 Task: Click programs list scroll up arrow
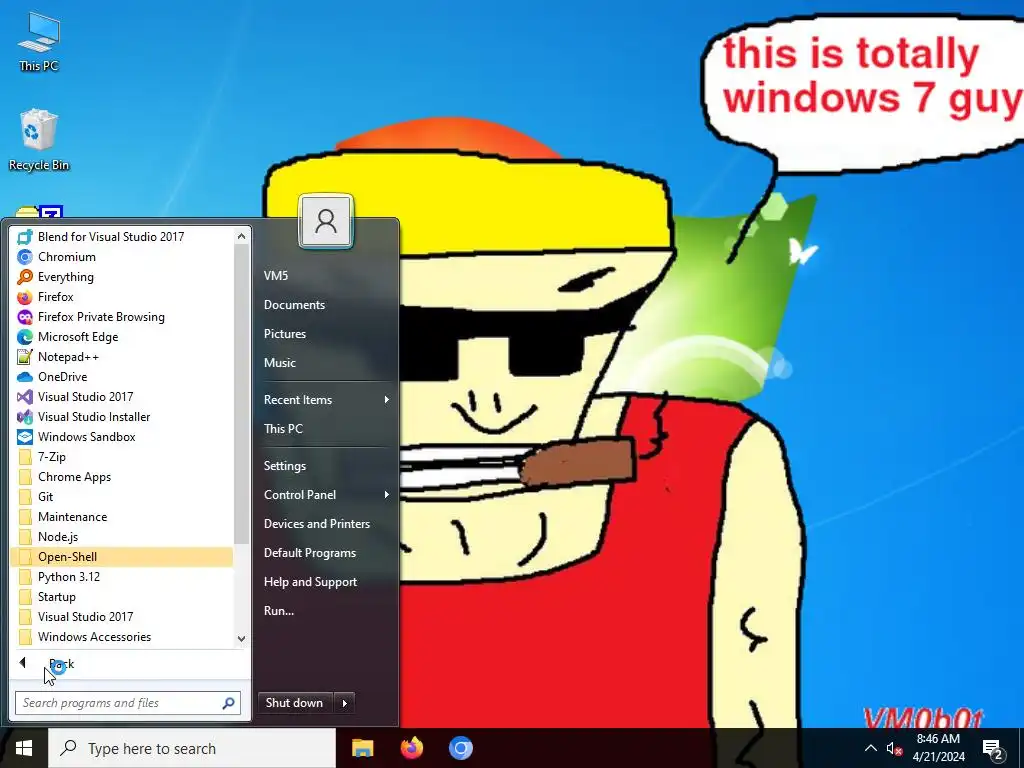(x=242, y=236)
